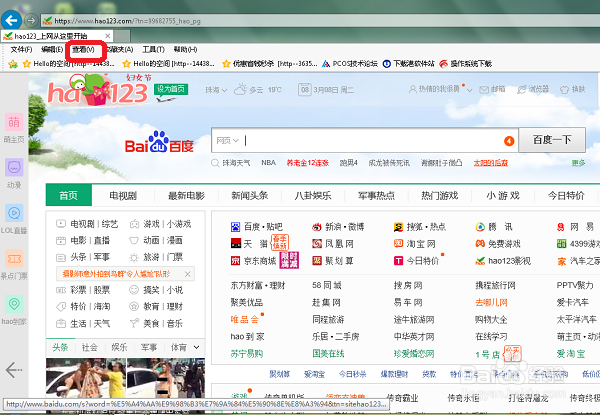Click the browser Forward arrow button
600x415 pixels.
tap(31, 20)
